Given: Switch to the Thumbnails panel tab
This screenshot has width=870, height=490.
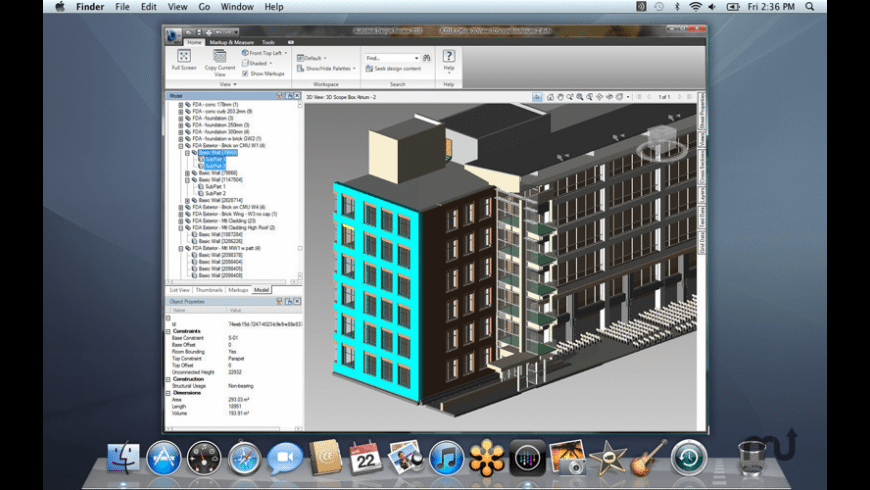Looking at the screenshot, I should coord(209,290).
